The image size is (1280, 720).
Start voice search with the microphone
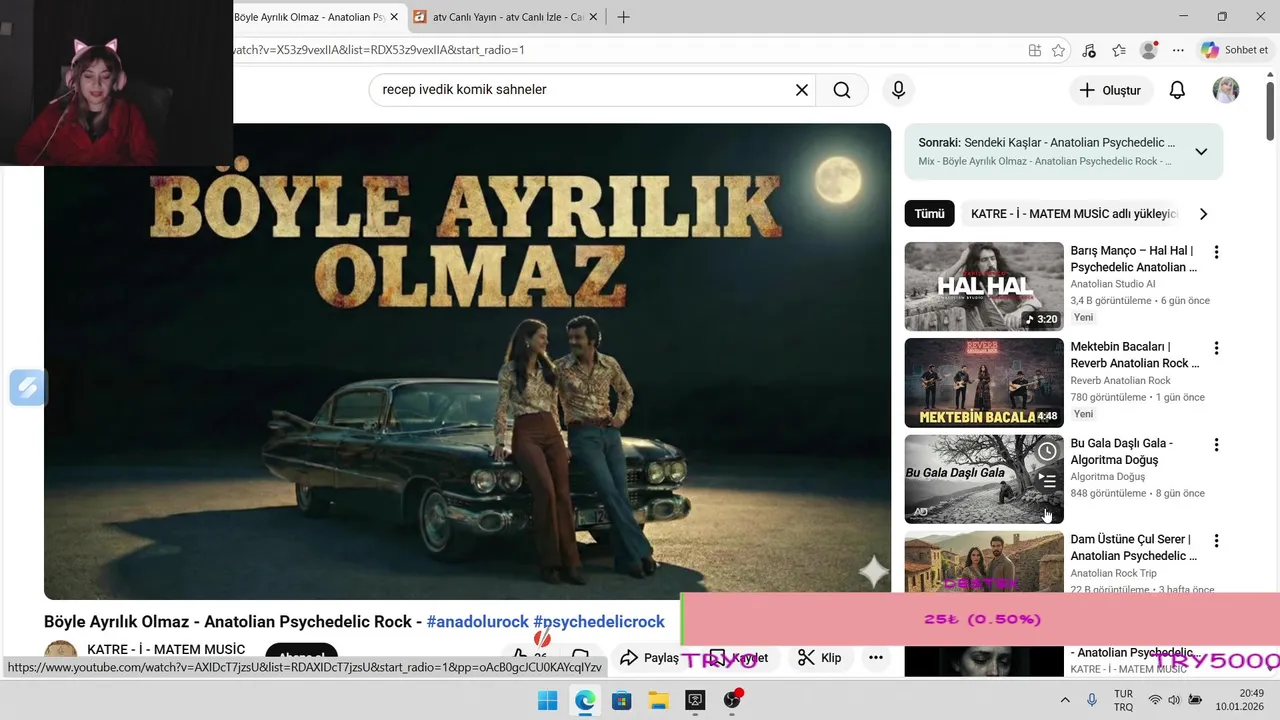pos(898,90)
